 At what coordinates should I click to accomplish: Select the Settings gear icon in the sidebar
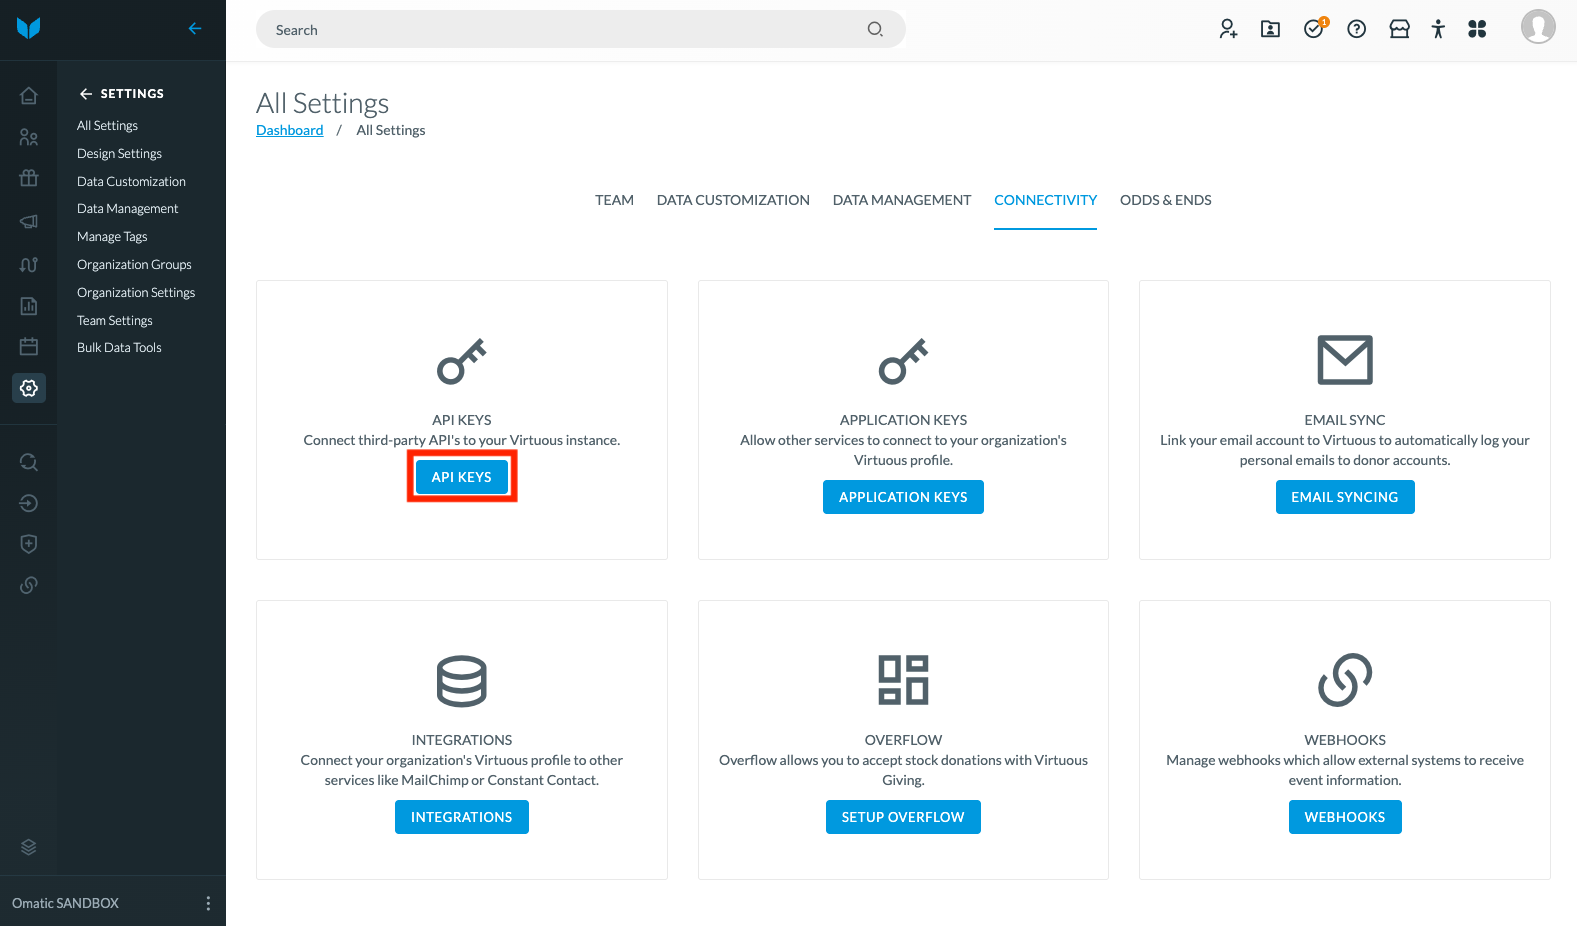pos(29,388)
